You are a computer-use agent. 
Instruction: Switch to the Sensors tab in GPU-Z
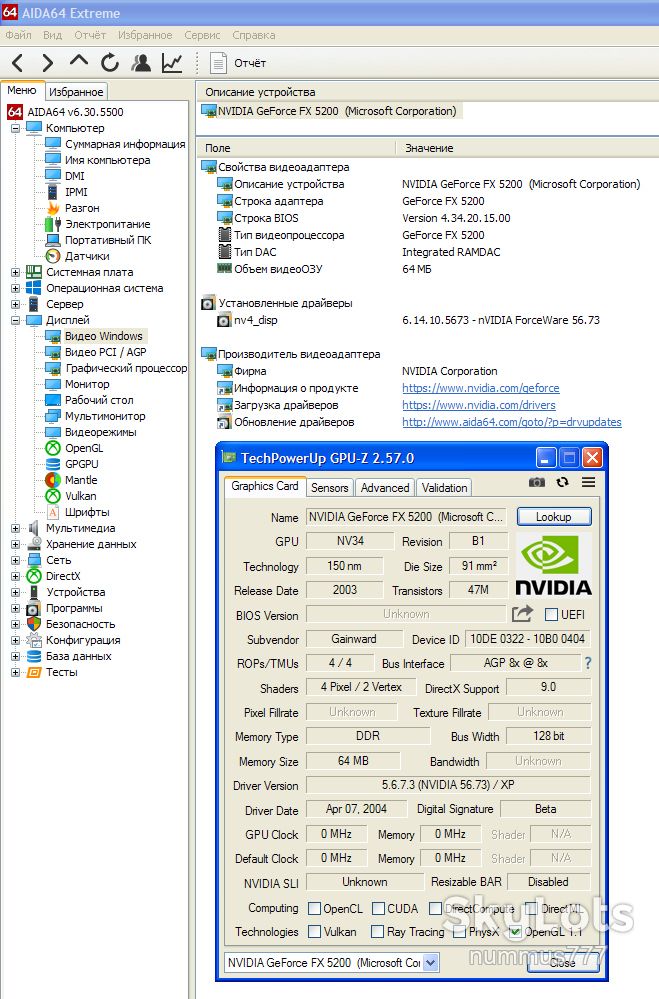point(330,487)
